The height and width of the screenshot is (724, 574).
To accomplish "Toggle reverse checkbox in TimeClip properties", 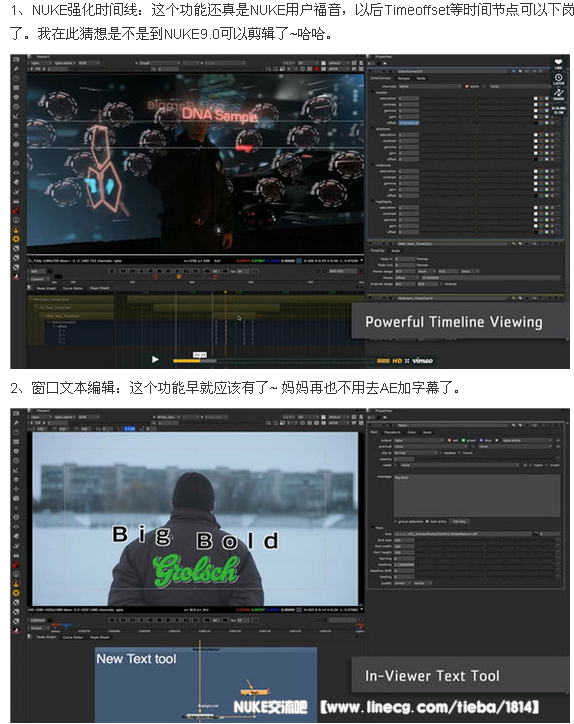I will [441, 284].
